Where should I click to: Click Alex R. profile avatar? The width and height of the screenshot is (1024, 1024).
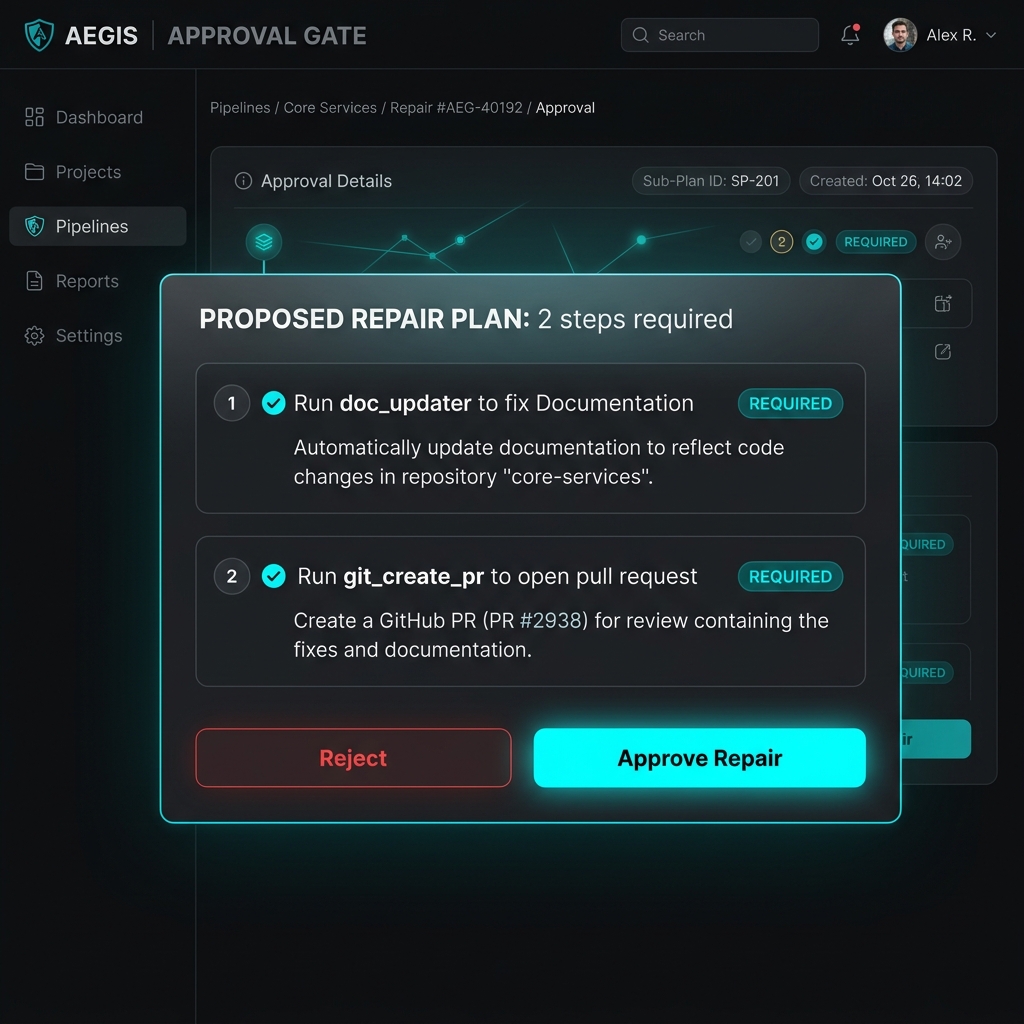pyautogui.click(x=900, y=35)
